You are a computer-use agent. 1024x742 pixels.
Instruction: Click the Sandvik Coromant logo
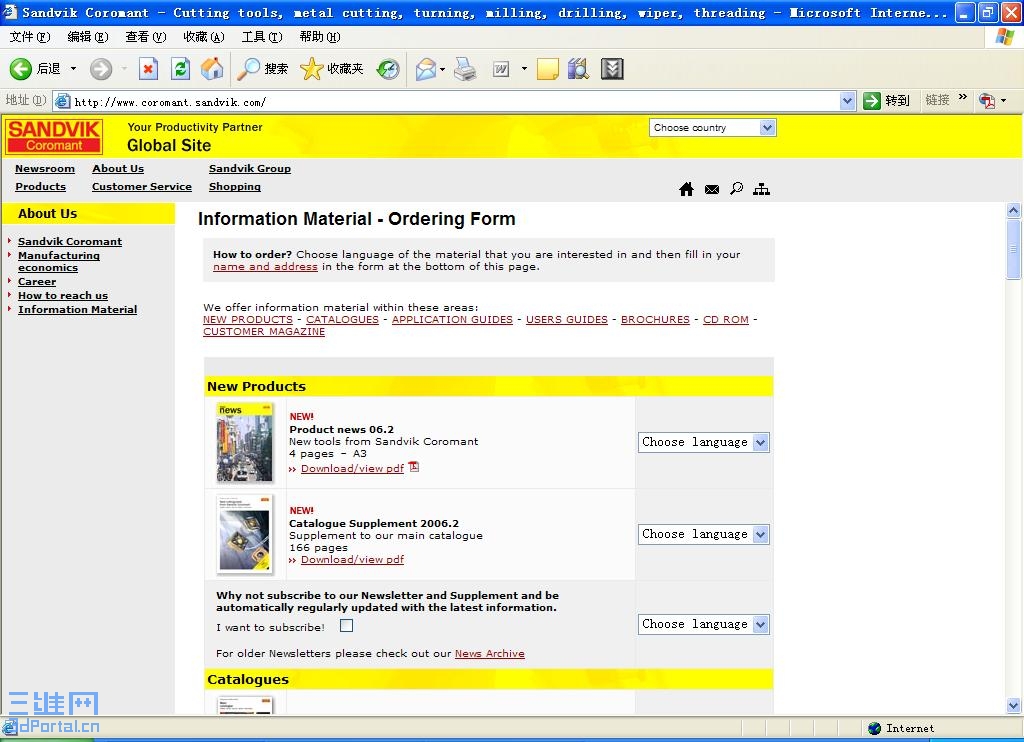[54, 136]
